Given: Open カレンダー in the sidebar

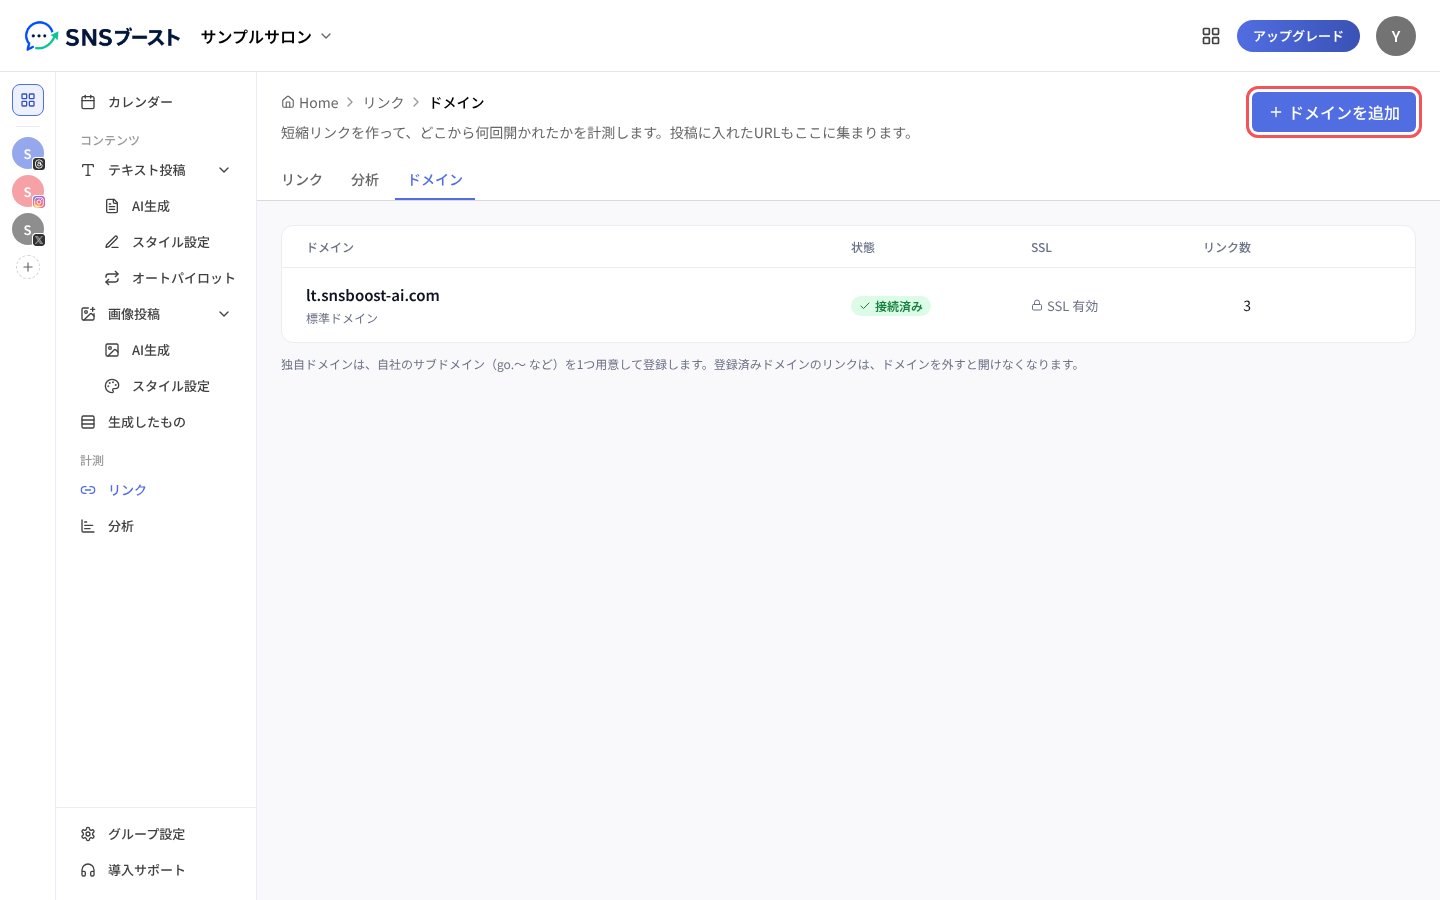Looking at the screenshot, I should point(156,102).
